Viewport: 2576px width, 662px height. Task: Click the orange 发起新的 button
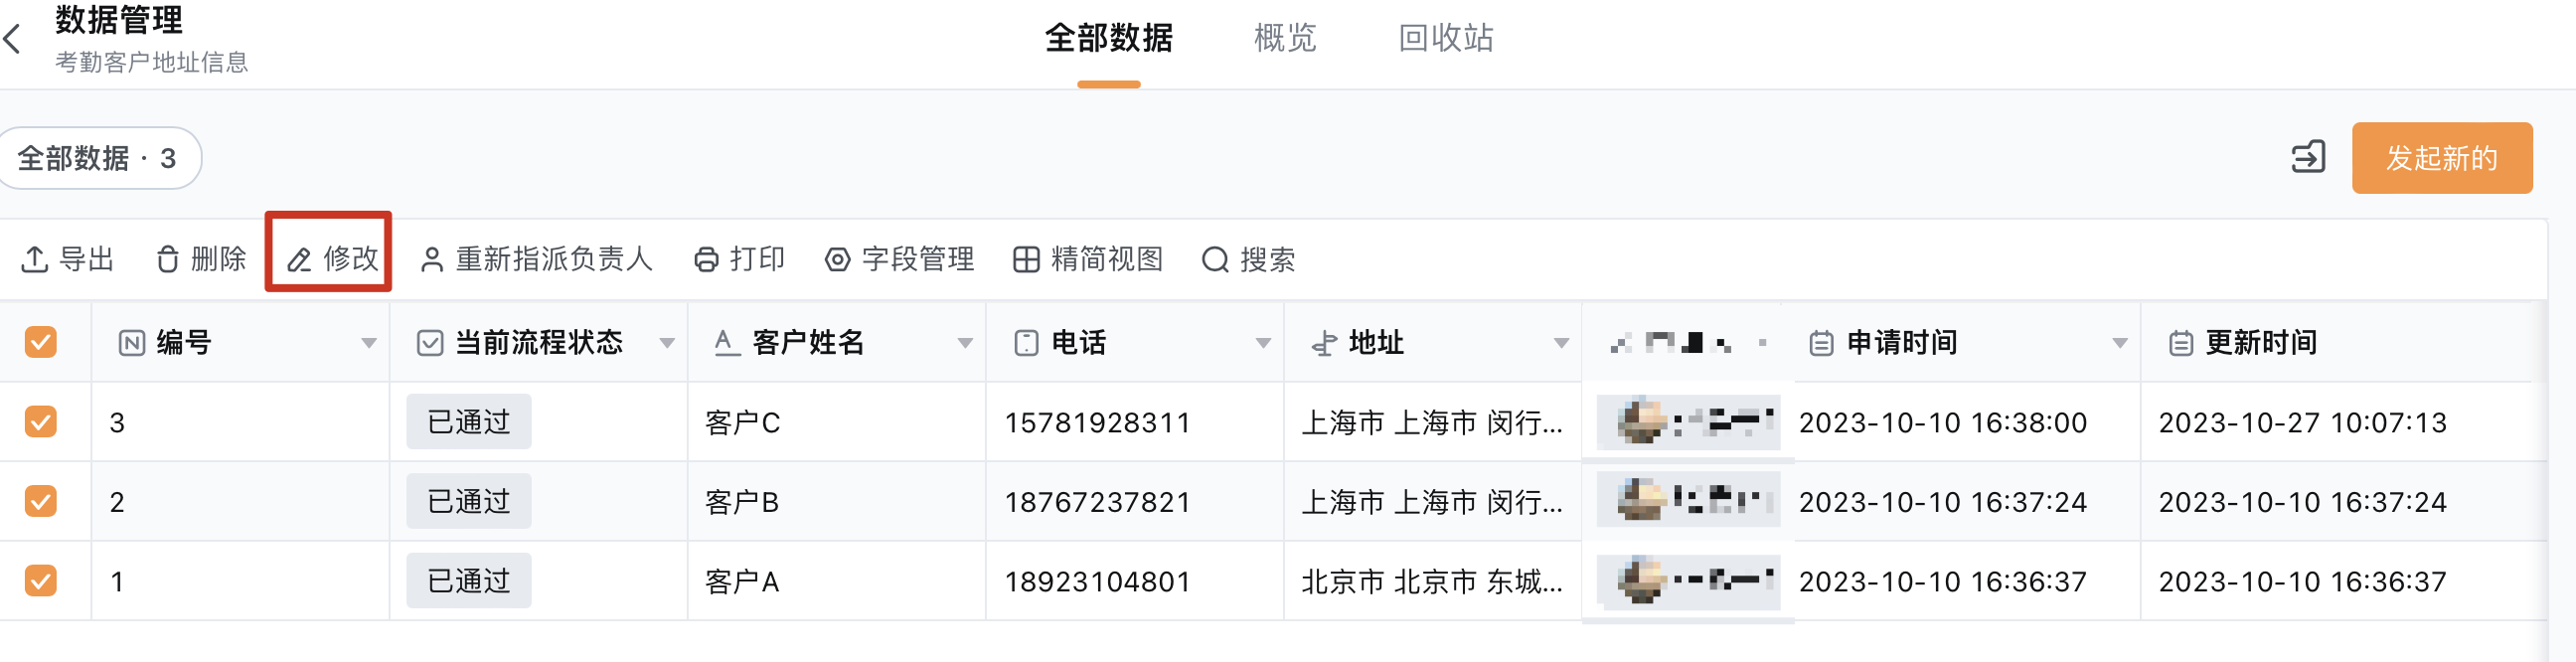click(2442, 158)
